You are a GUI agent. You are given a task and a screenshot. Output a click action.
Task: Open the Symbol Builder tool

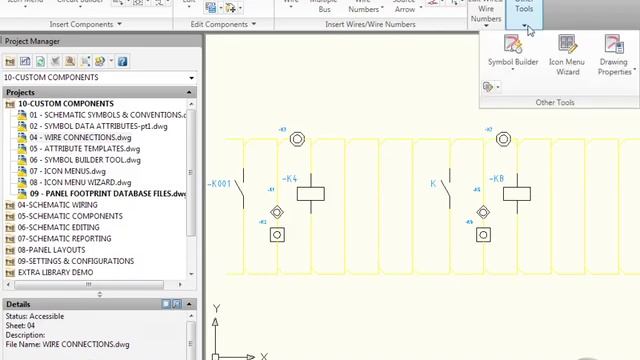coord(513,51)
